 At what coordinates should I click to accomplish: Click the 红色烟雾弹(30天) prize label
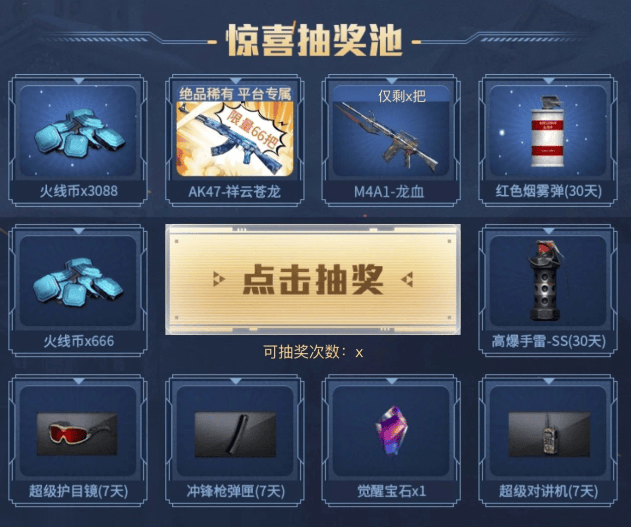click(549, 191)
